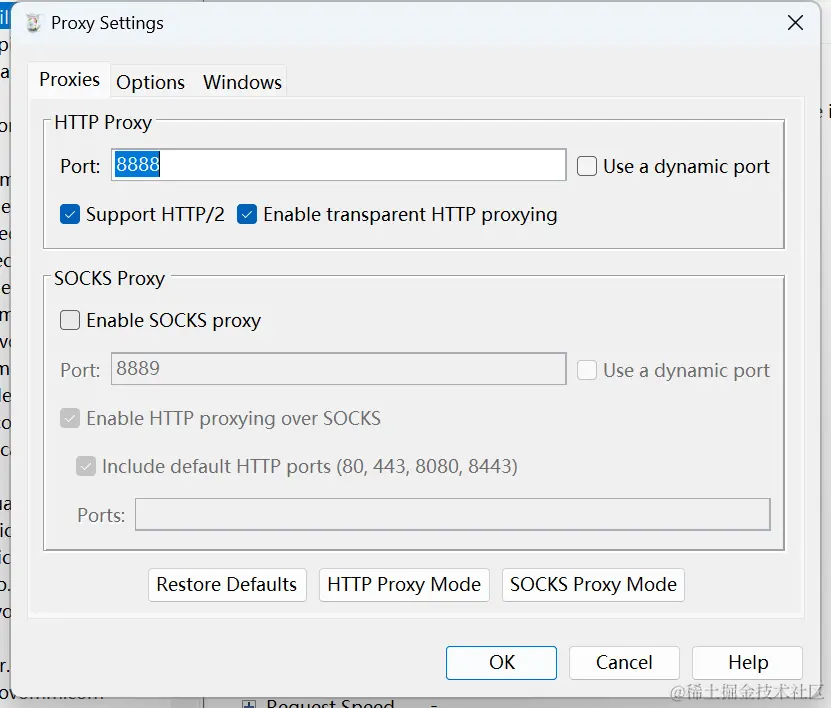Click the Charles icon in the title bar

click(x=33, y=23)
